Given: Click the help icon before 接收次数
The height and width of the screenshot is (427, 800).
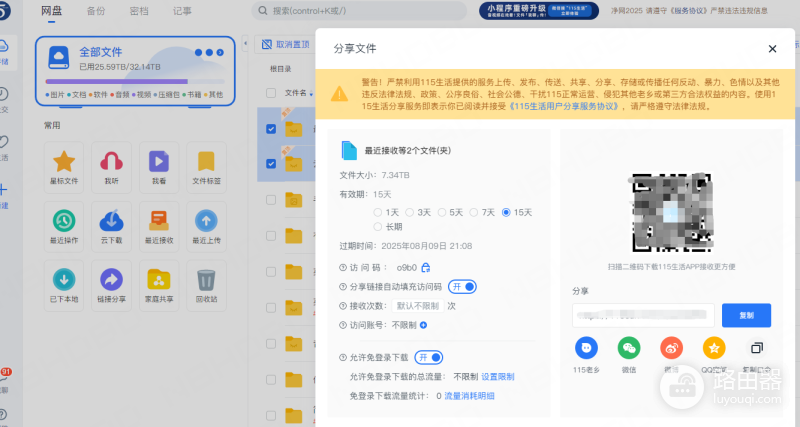Looking at the screenshot, I should (343, 306).
